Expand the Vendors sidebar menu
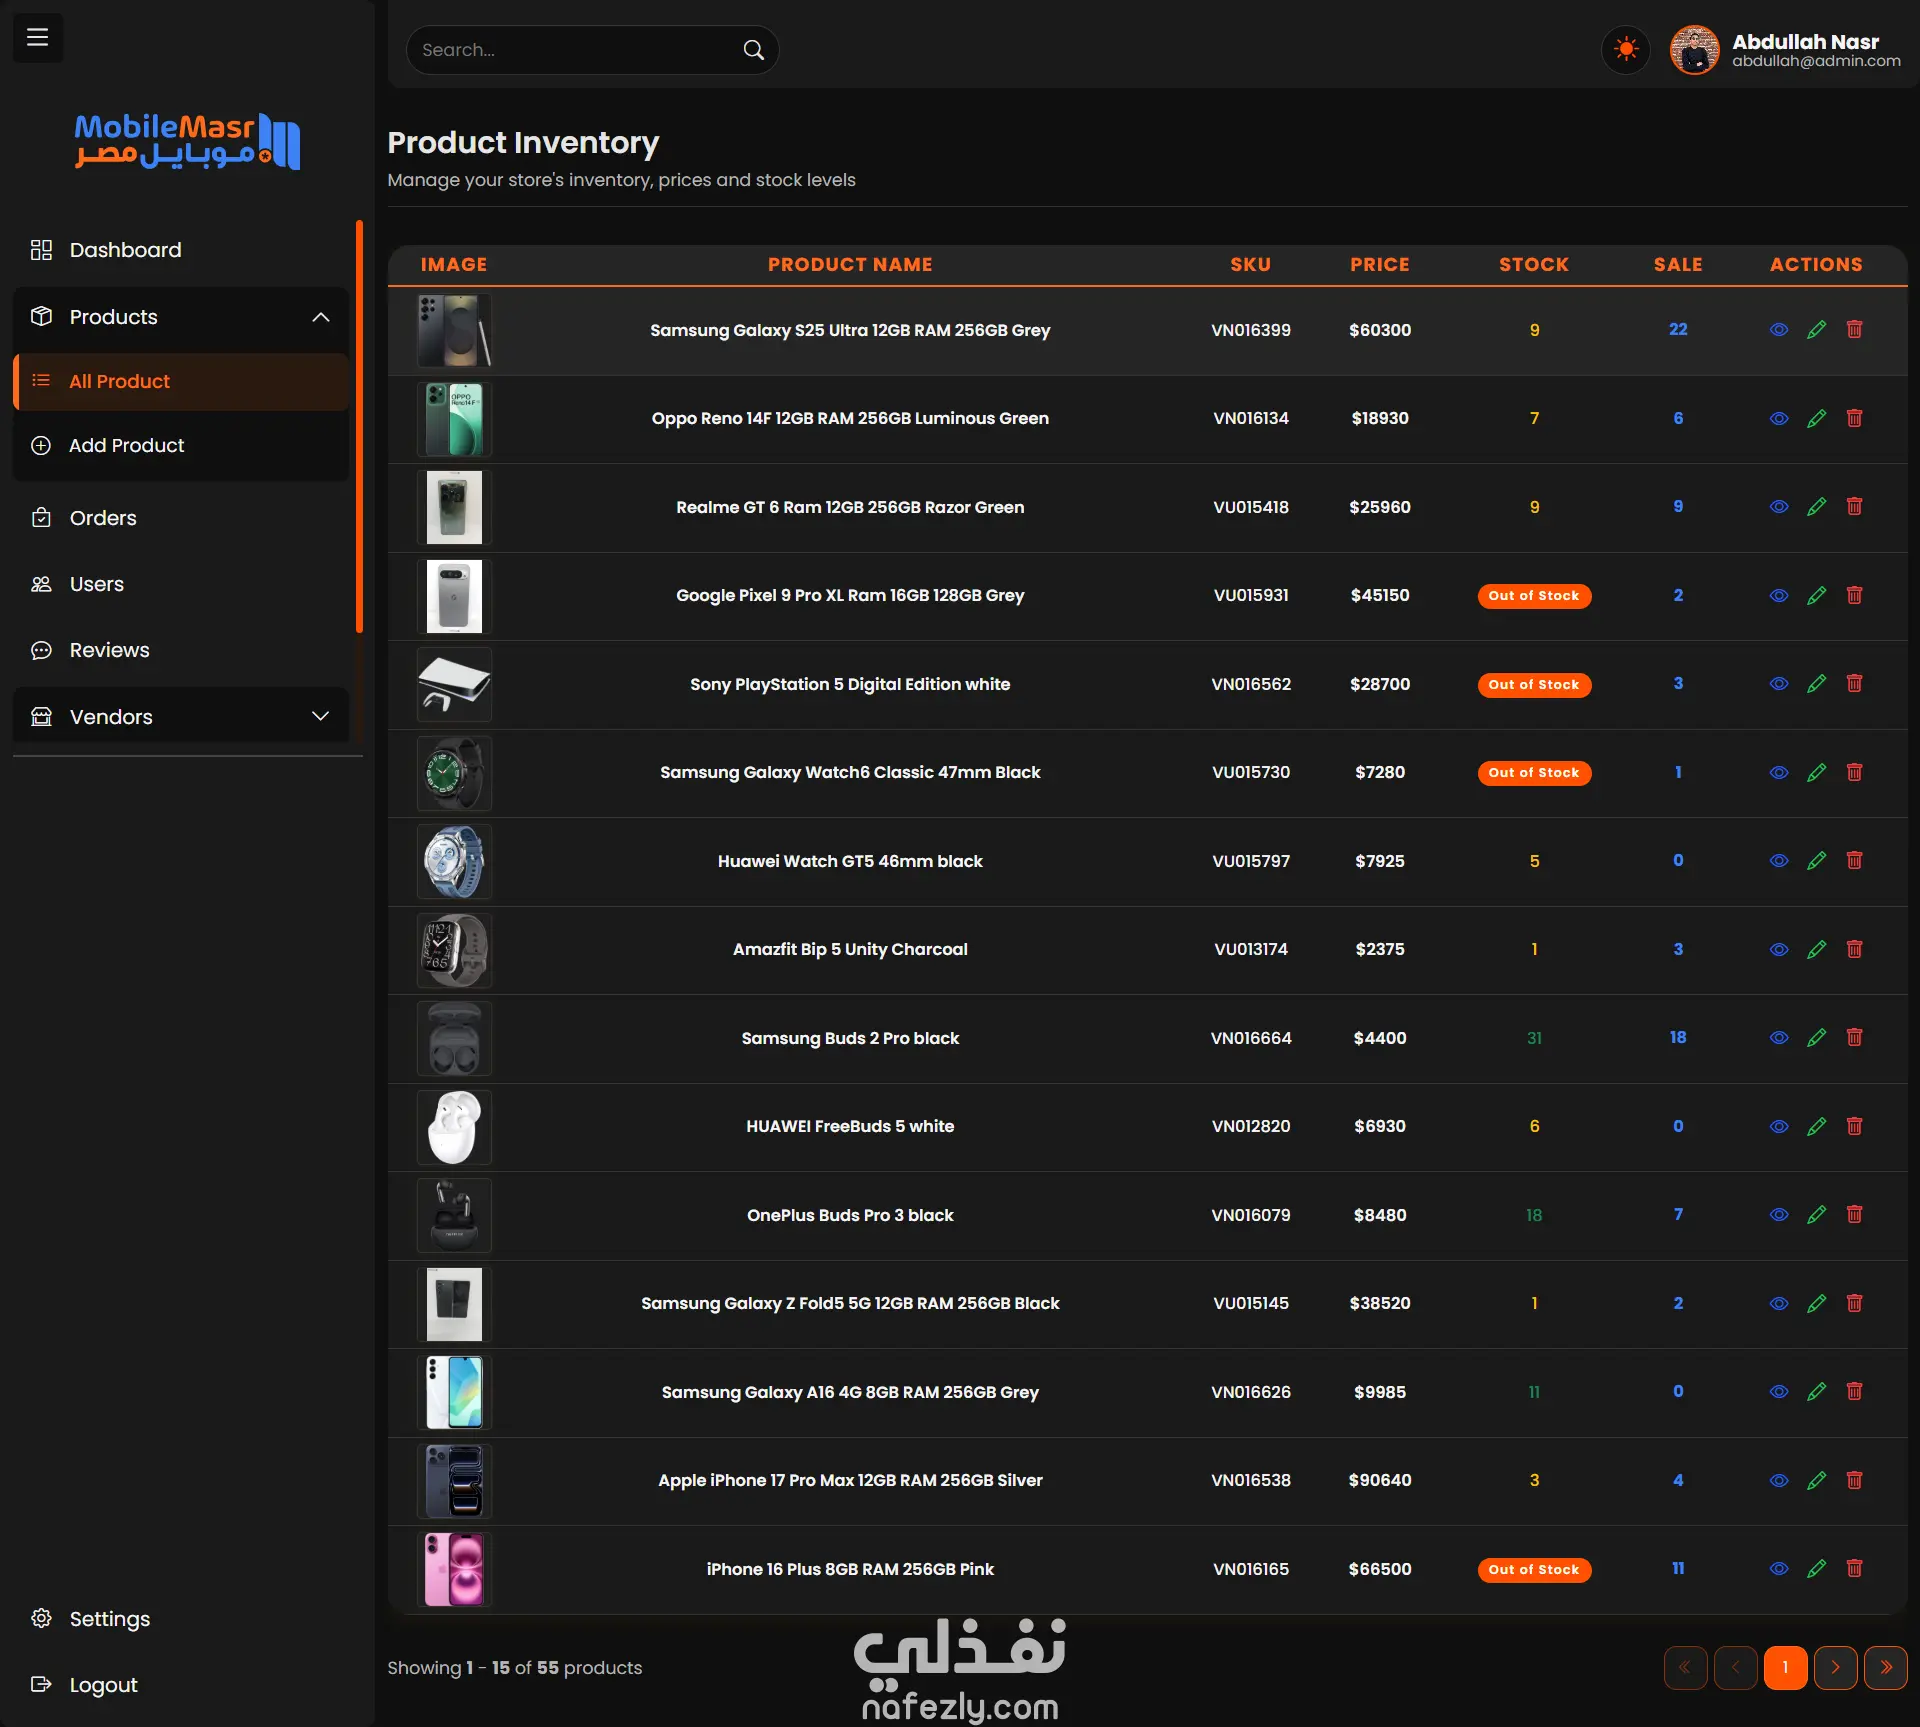The height and width of the screenshot is (1727, 1920). (320, 717)
